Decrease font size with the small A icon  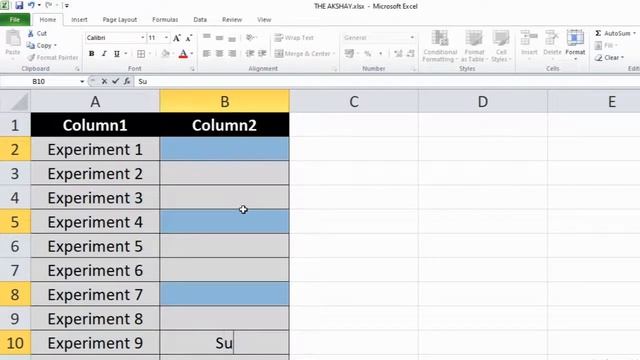189,38
